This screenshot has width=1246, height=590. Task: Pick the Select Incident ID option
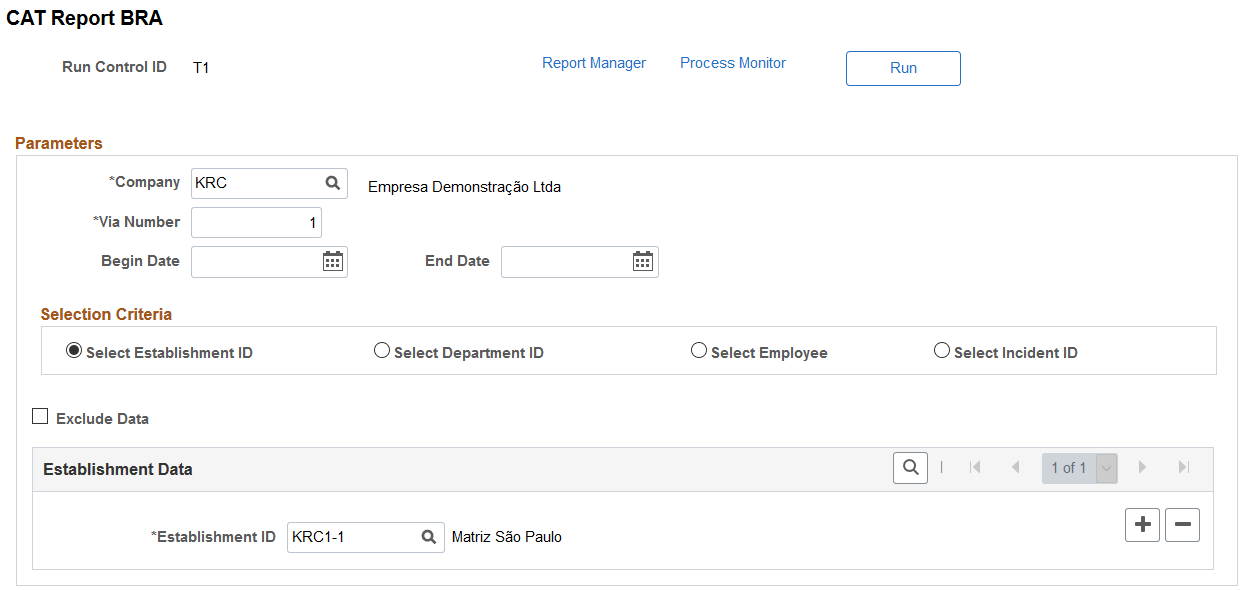click(x=941, y=351)
